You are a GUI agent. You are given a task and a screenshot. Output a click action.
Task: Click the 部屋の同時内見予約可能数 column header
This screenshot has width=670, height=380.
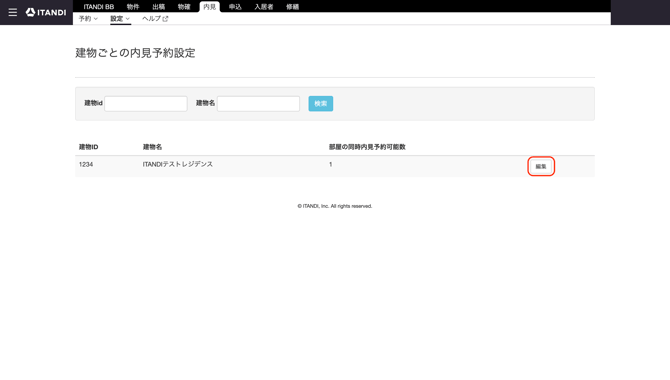click(367, 147)
